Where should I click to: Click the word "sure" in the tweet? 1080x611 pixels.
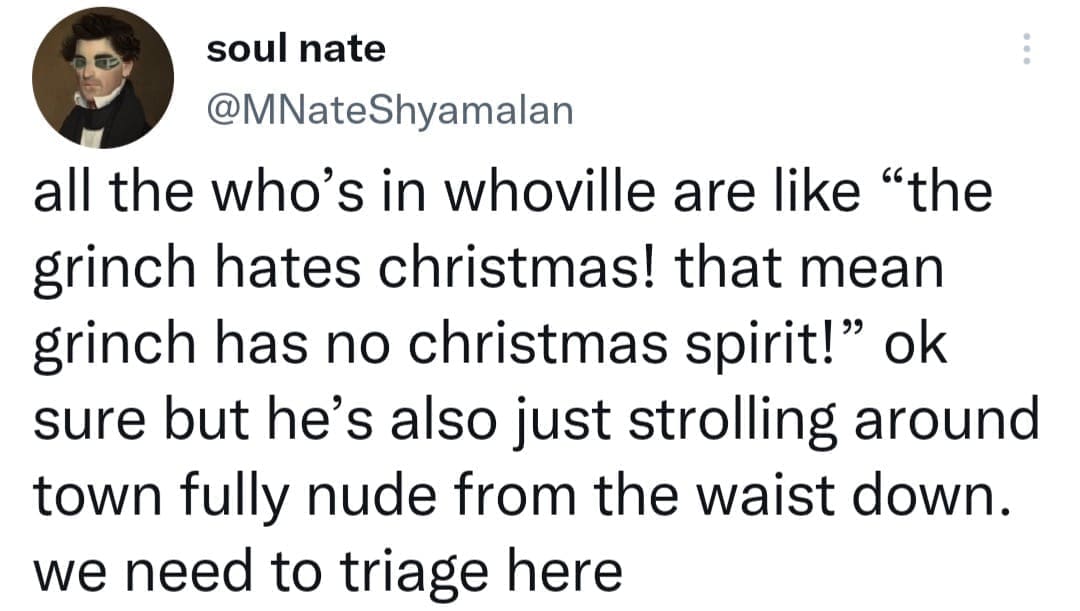pos(82,421)
